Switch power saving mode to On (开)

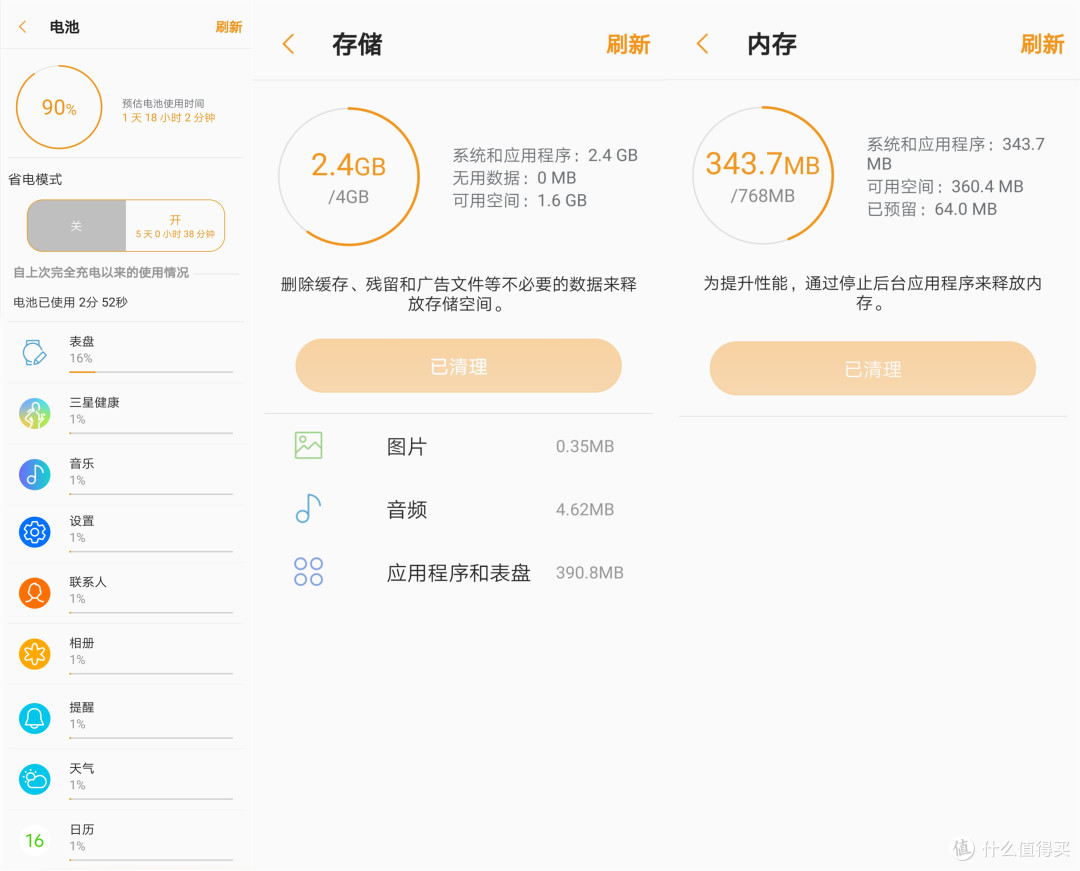[175, 226]
